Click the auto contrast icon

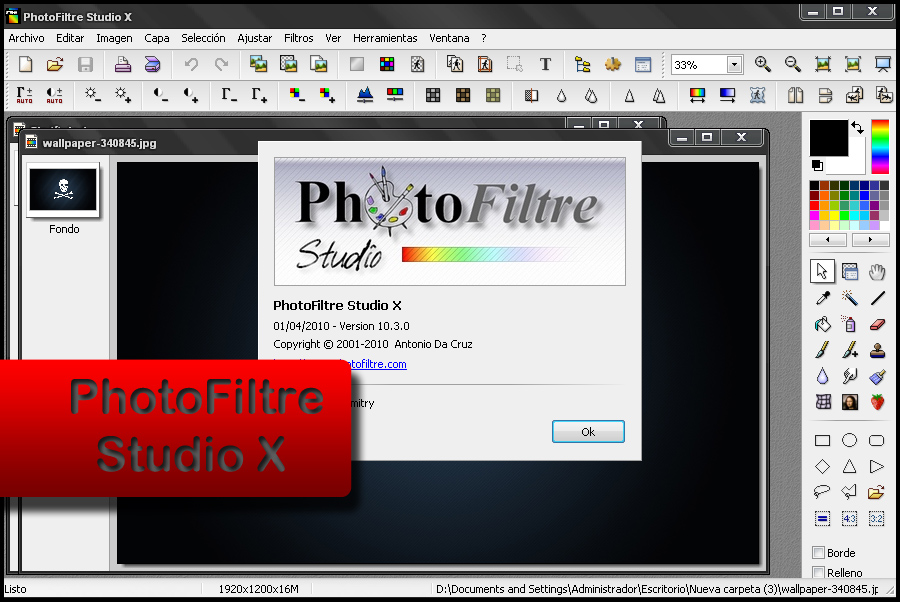coord(55,95)
